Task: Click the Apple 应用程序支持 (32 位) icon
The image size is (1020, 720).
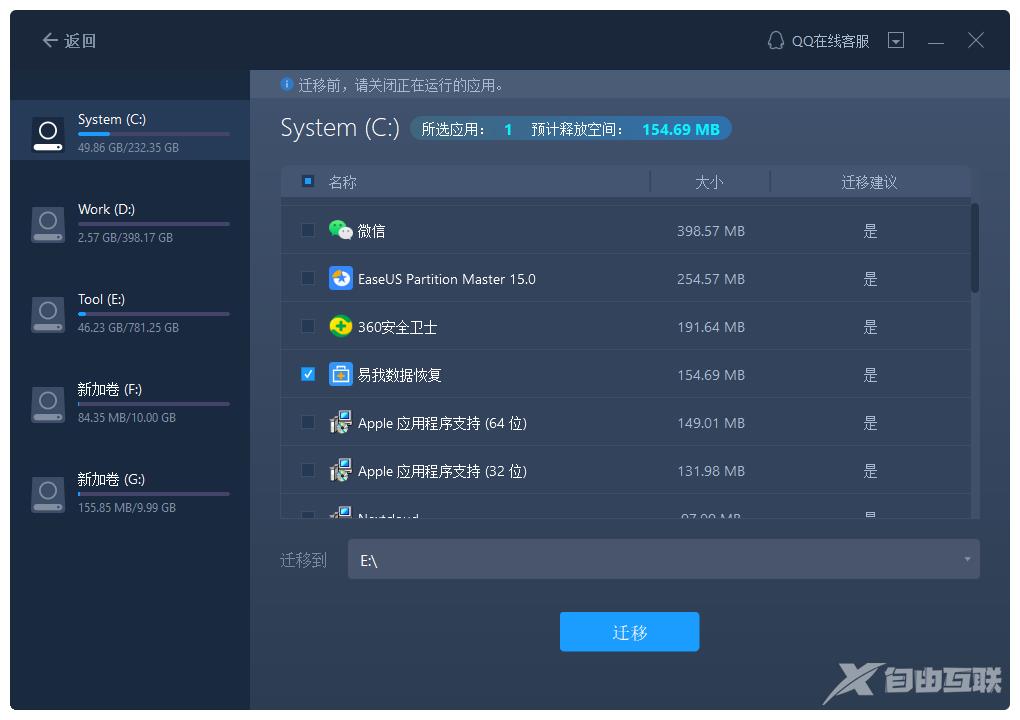Action: tap(341, 470)
